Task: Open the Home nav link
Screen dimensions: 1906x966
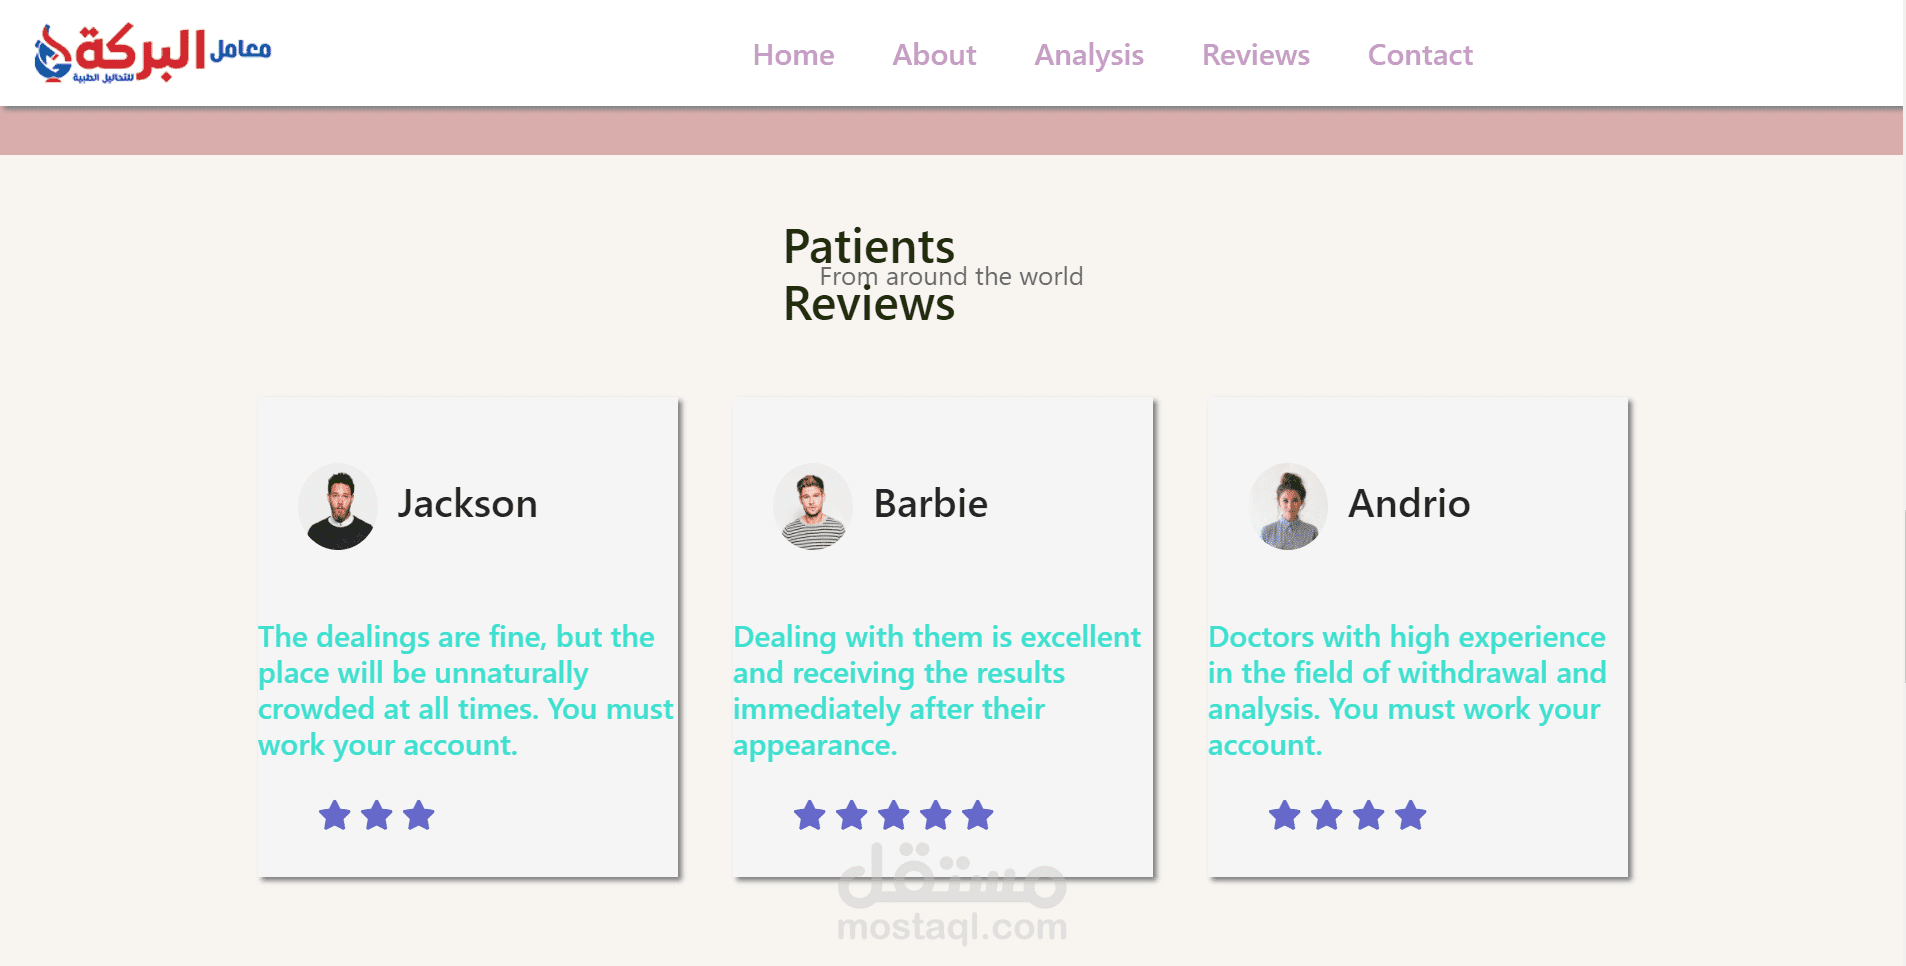Action: coord(793,55)
